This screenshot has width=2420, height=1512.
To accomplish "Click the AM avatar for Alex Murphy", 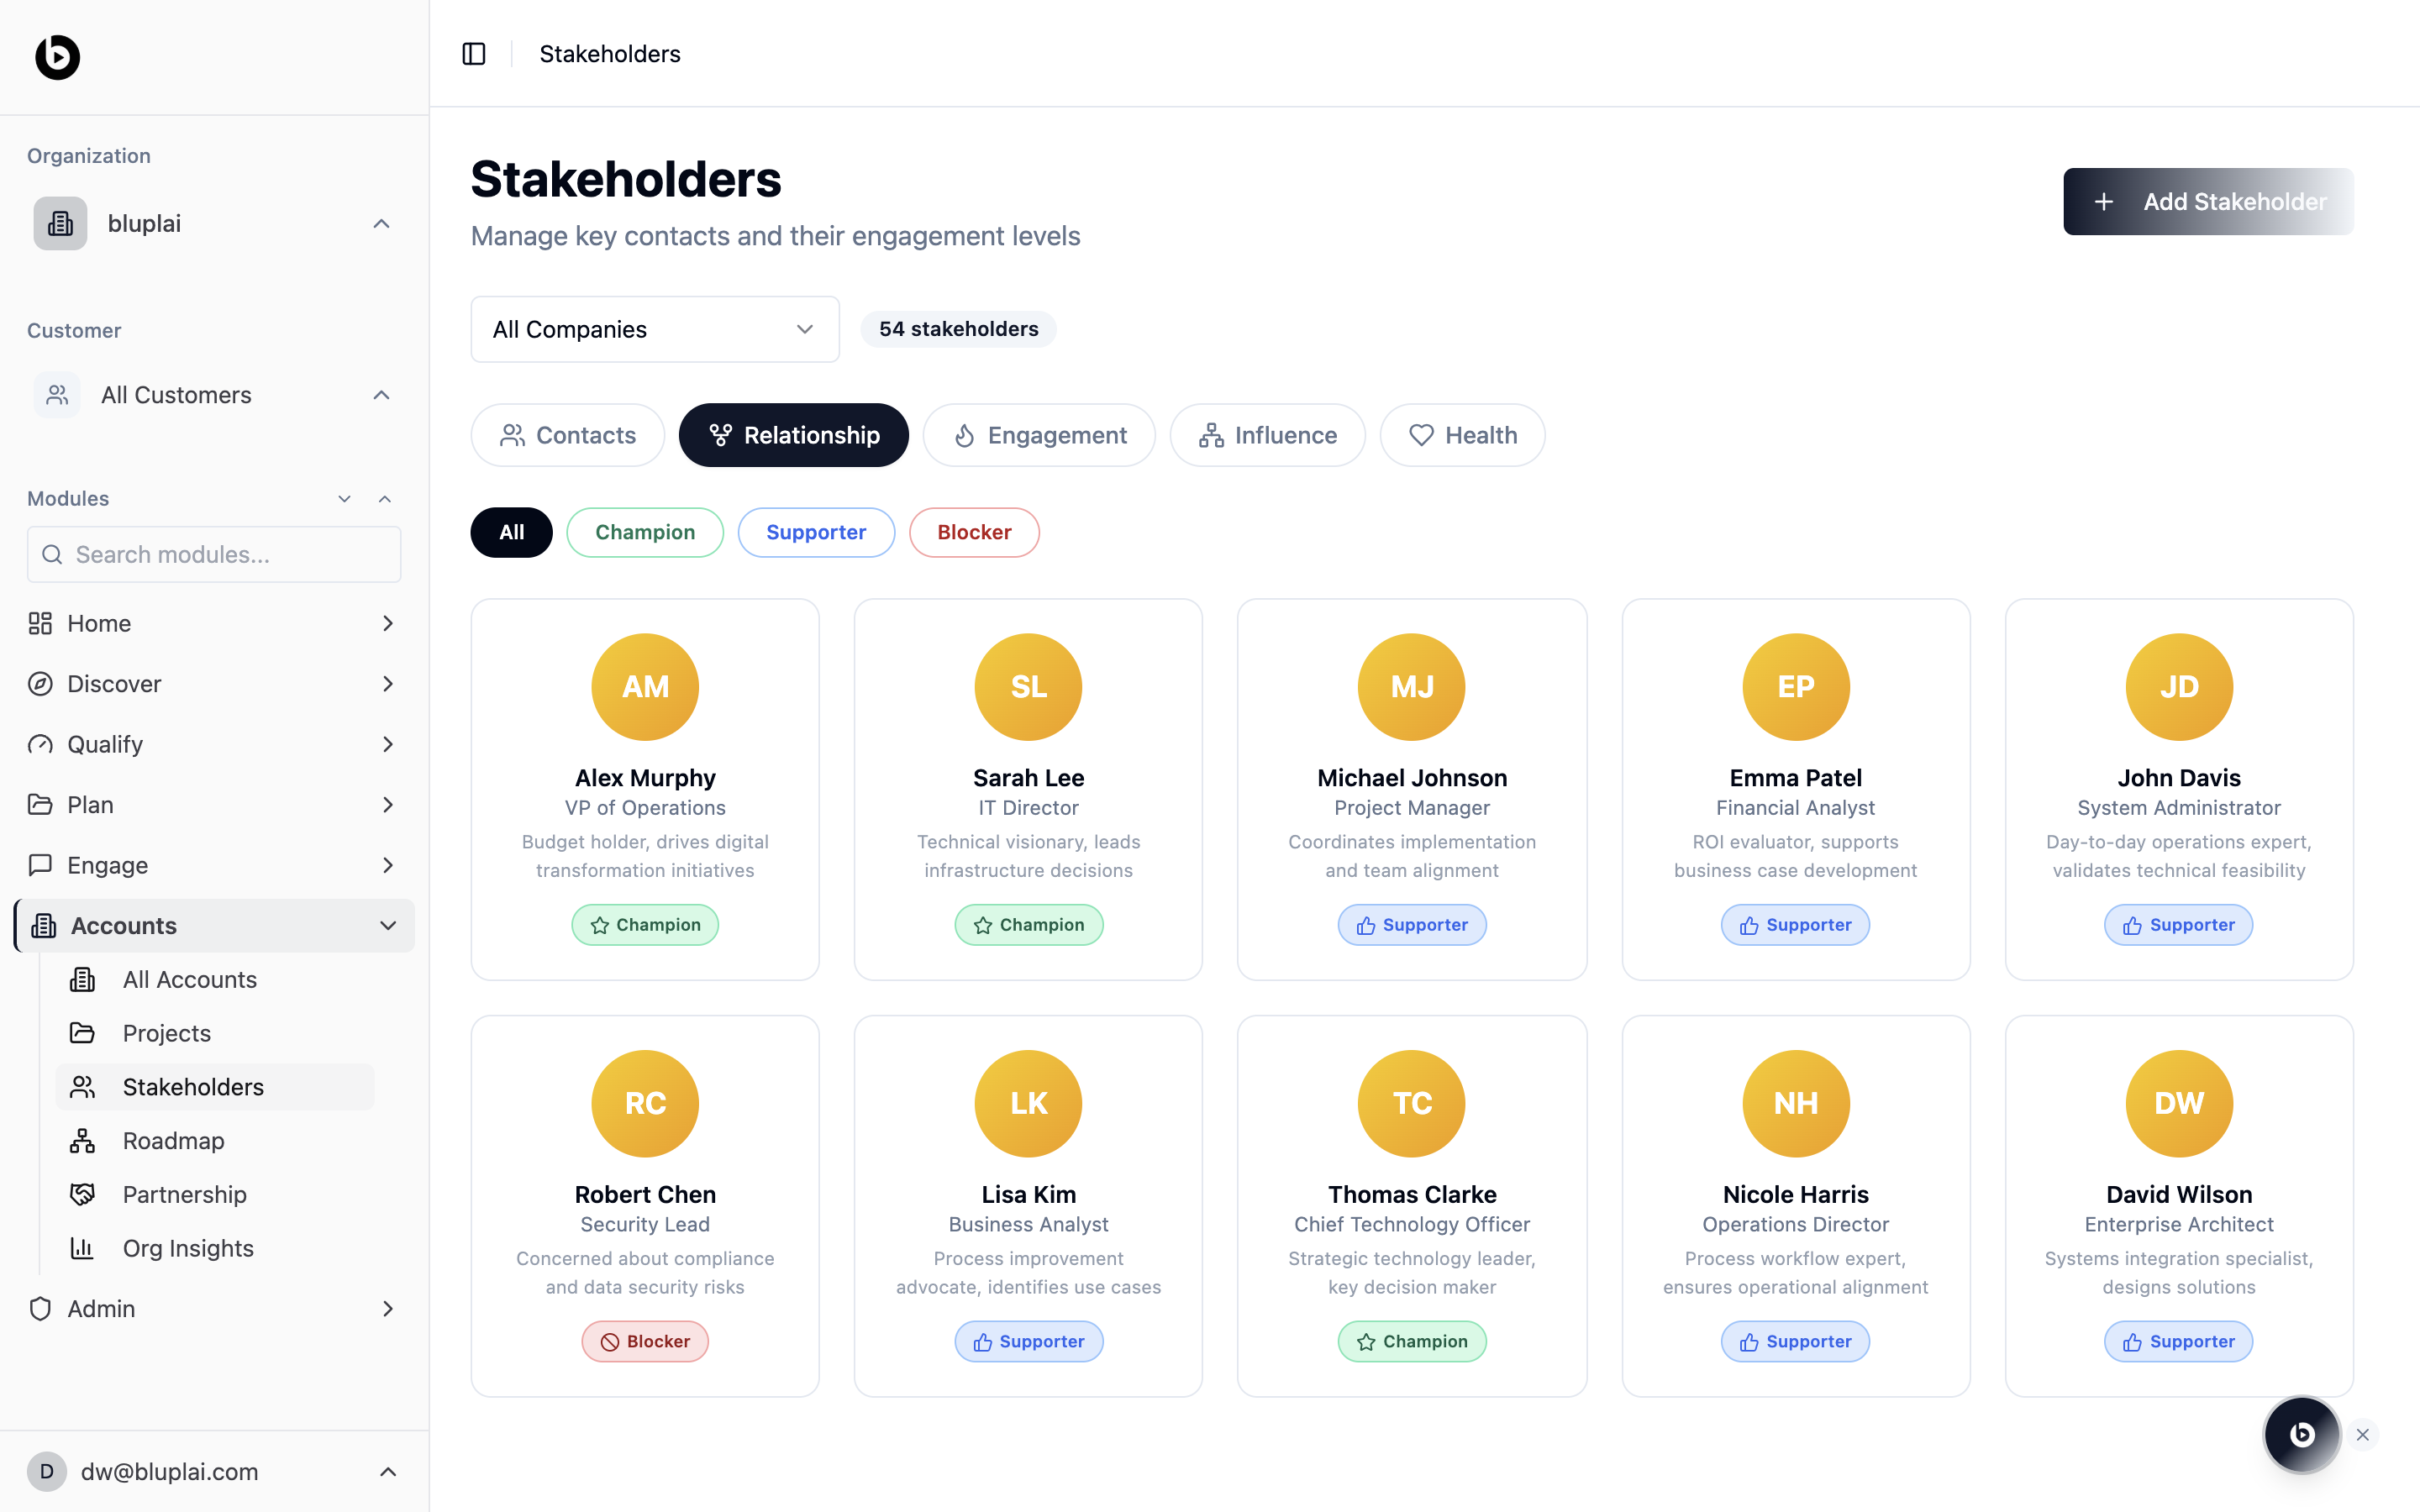I will (645, 687).
